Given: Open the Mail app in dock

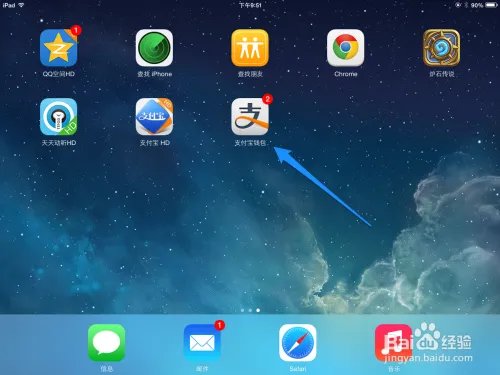Looking at the screenshot, I should pos(202,343).
